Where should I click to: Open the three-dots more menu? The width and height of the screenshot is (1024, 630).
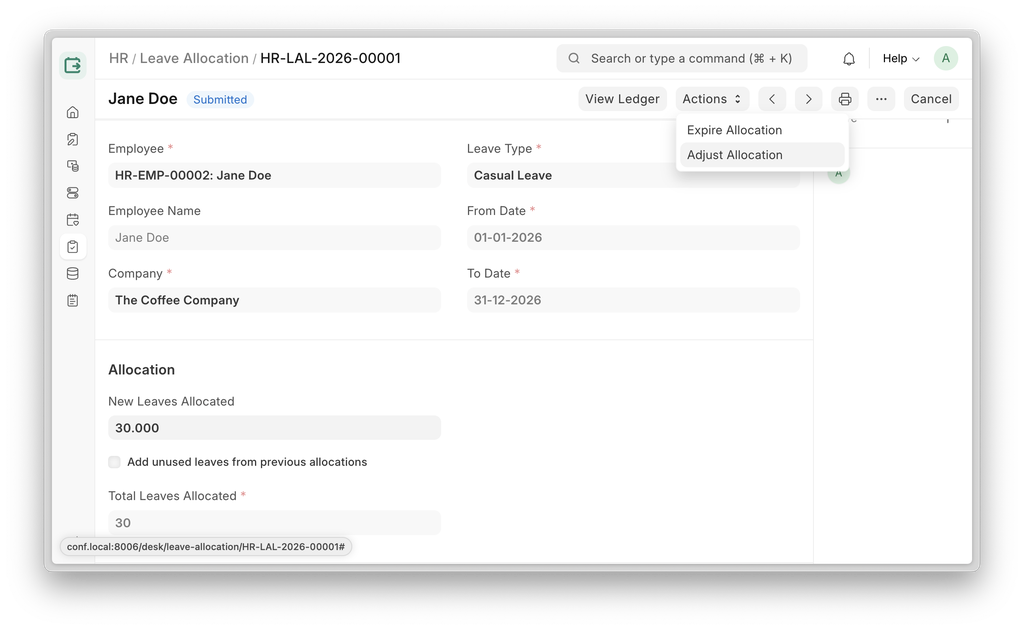[881, 99]
